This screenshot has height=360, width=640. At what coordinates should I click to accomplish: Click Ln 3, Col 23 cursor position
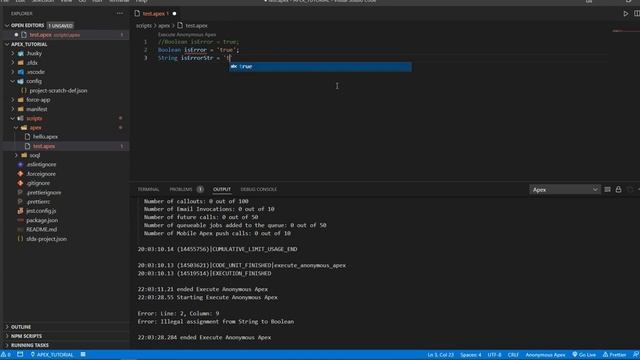click(440, 355)
